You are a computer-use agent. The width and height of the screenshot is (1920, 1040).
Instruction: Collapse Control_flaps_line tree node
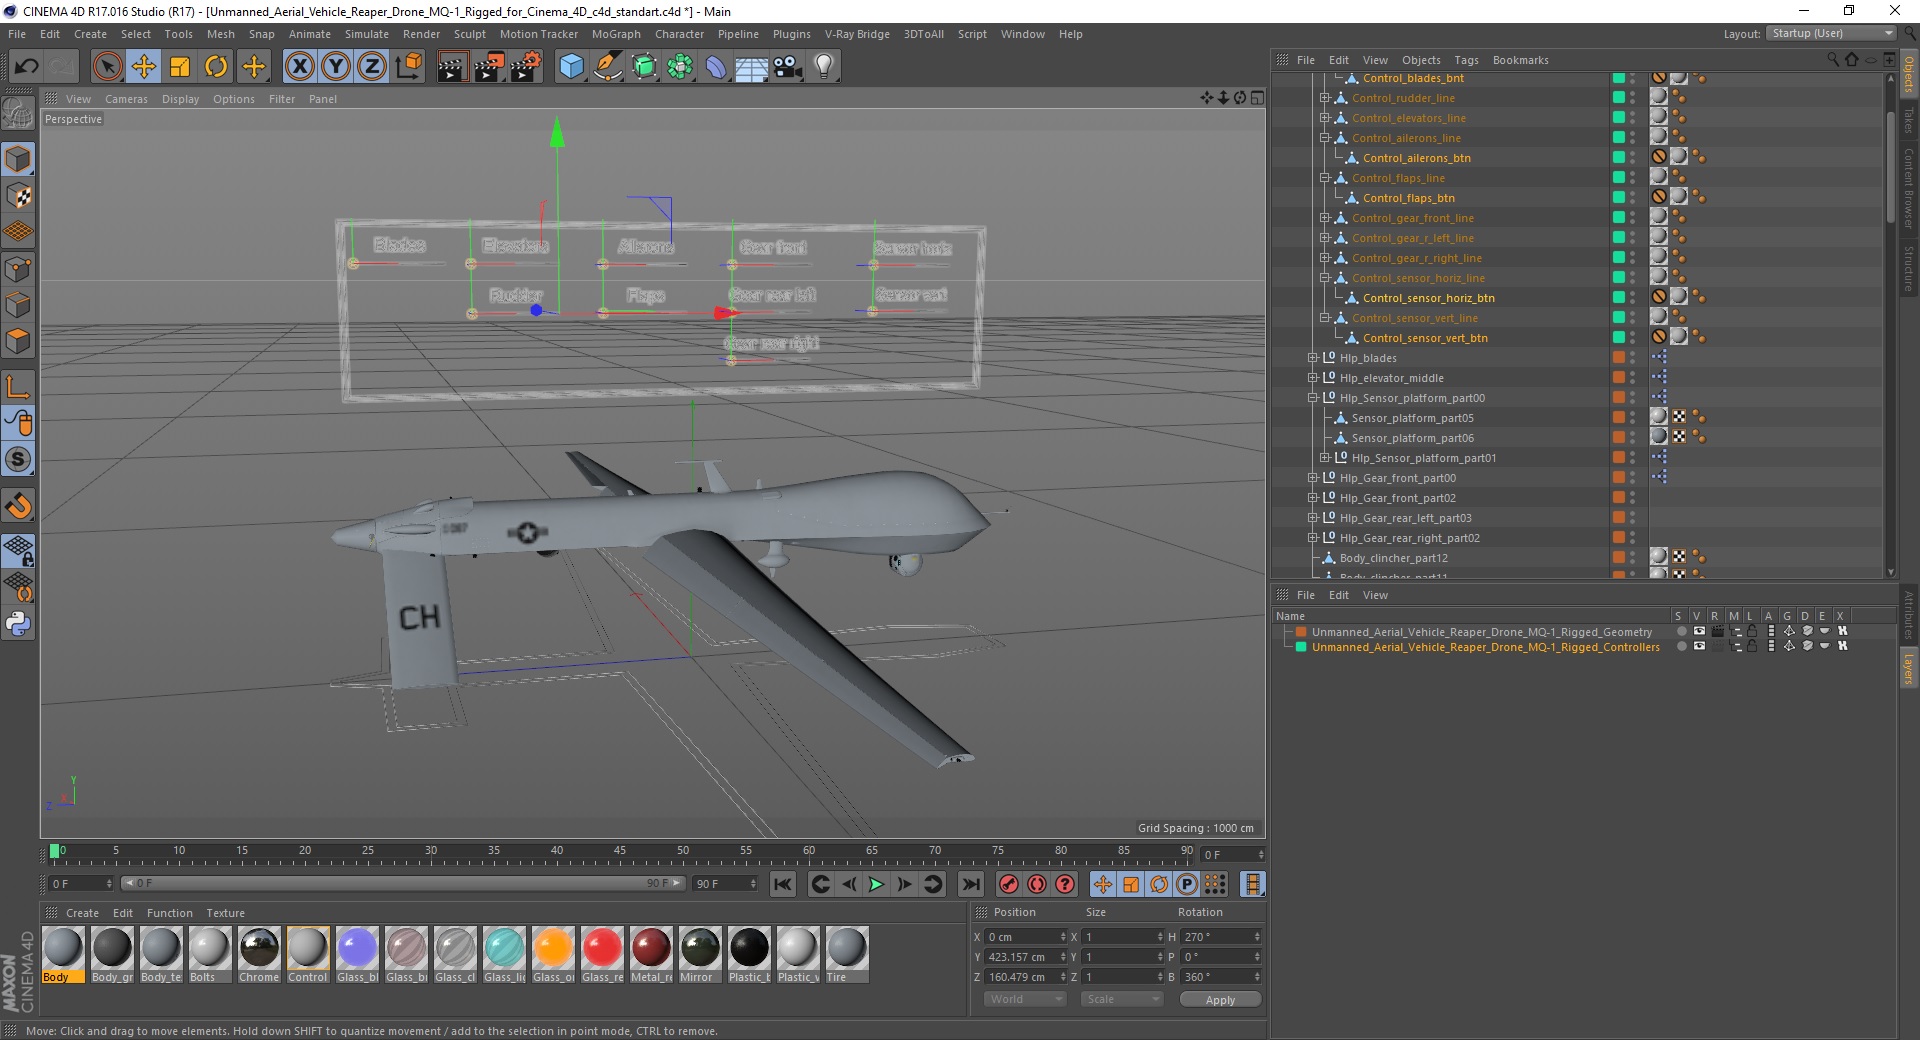pos(1324,178)
